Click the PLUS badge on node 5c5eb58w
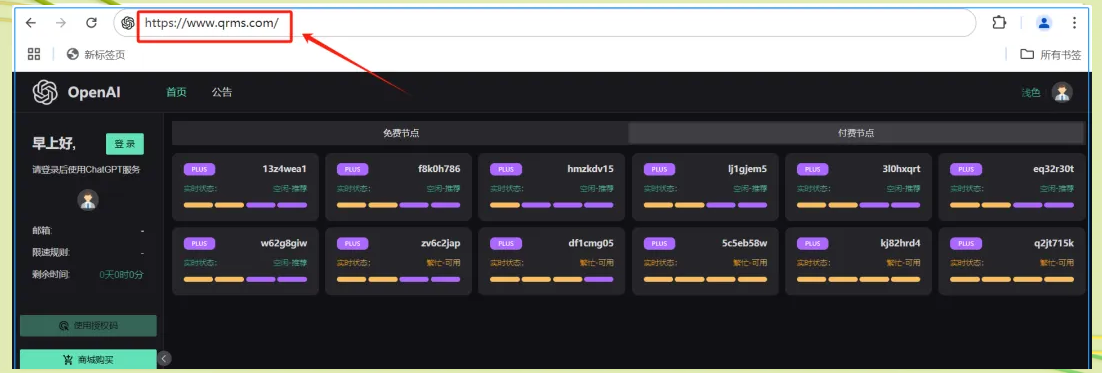This screenshot has height=373, width=1102. (659, 244)
